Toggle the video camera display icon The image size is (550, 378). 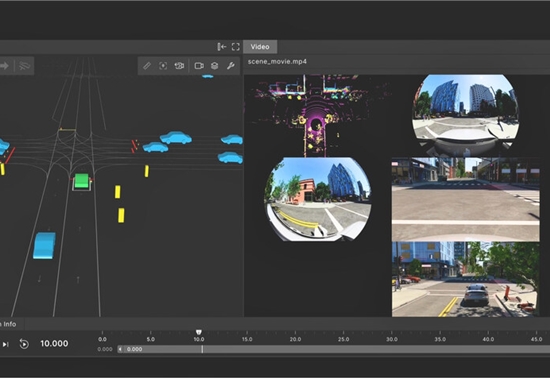pyautogui.click(x=199, y=66)
